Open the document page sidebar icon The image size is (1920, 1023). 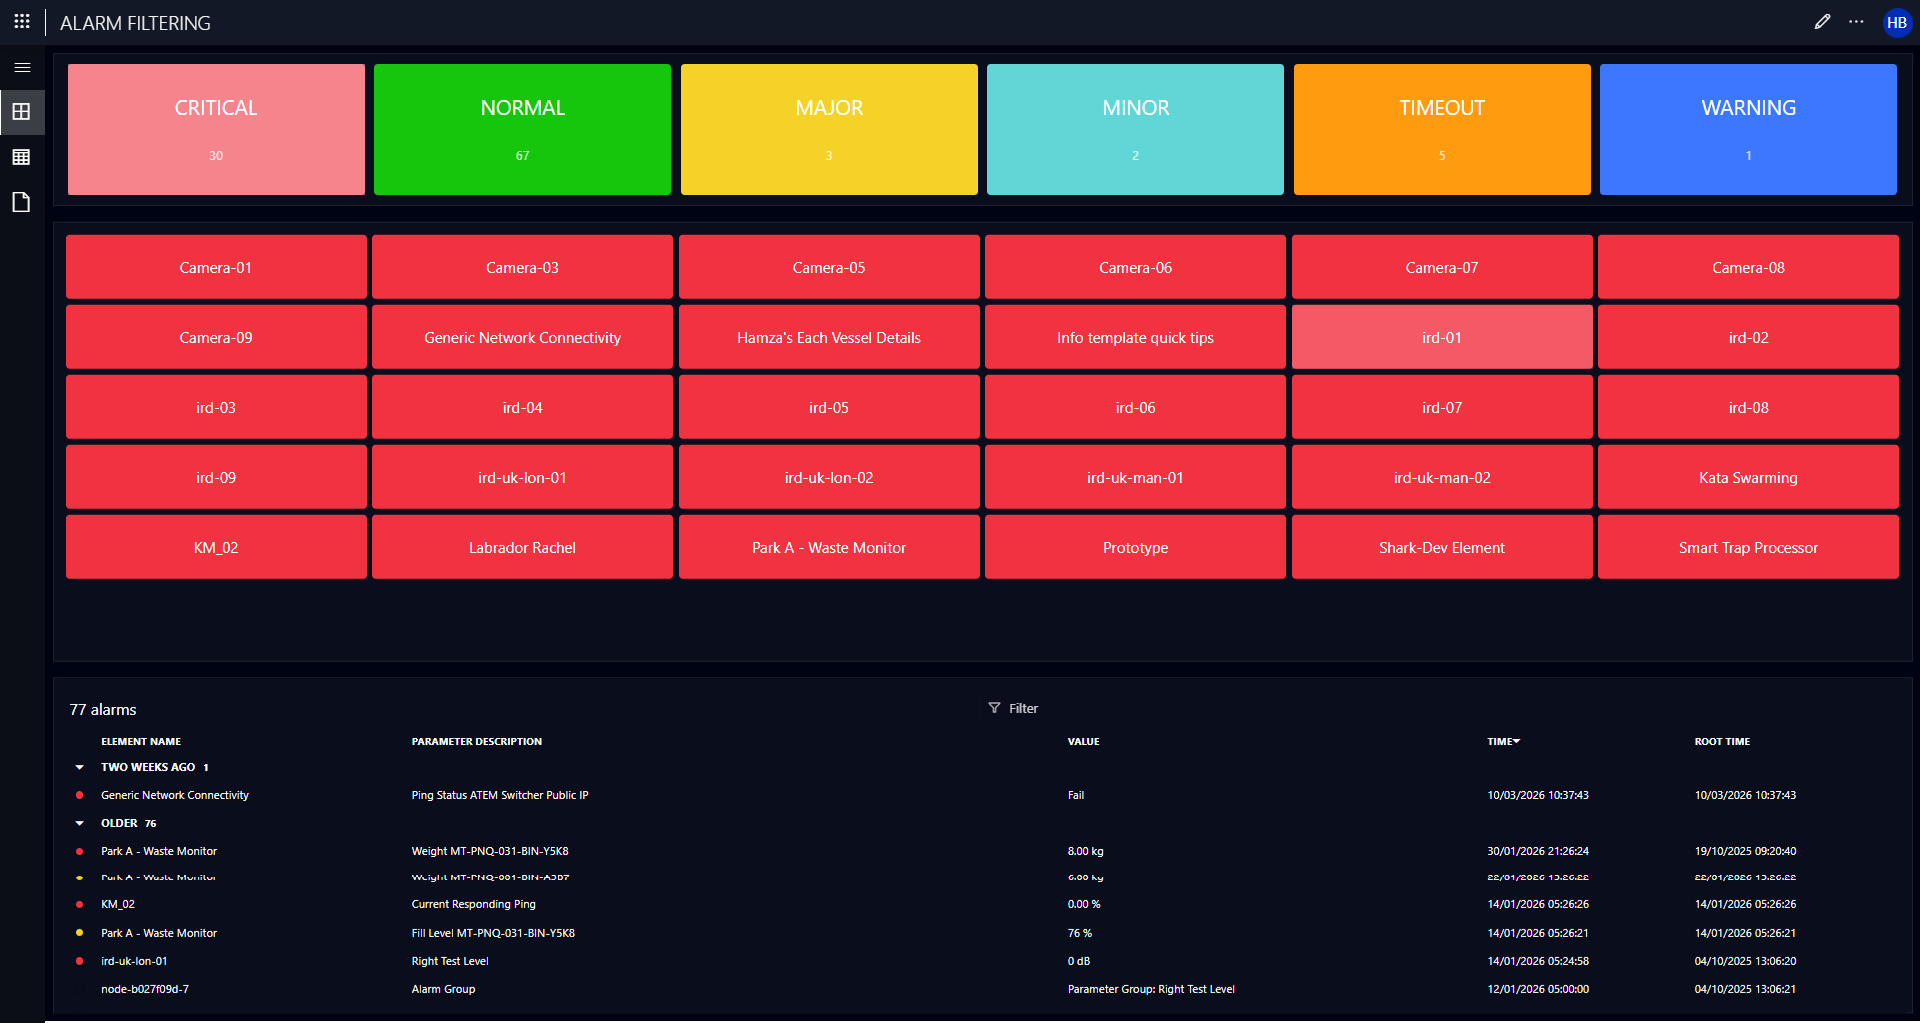coord(21,202)
